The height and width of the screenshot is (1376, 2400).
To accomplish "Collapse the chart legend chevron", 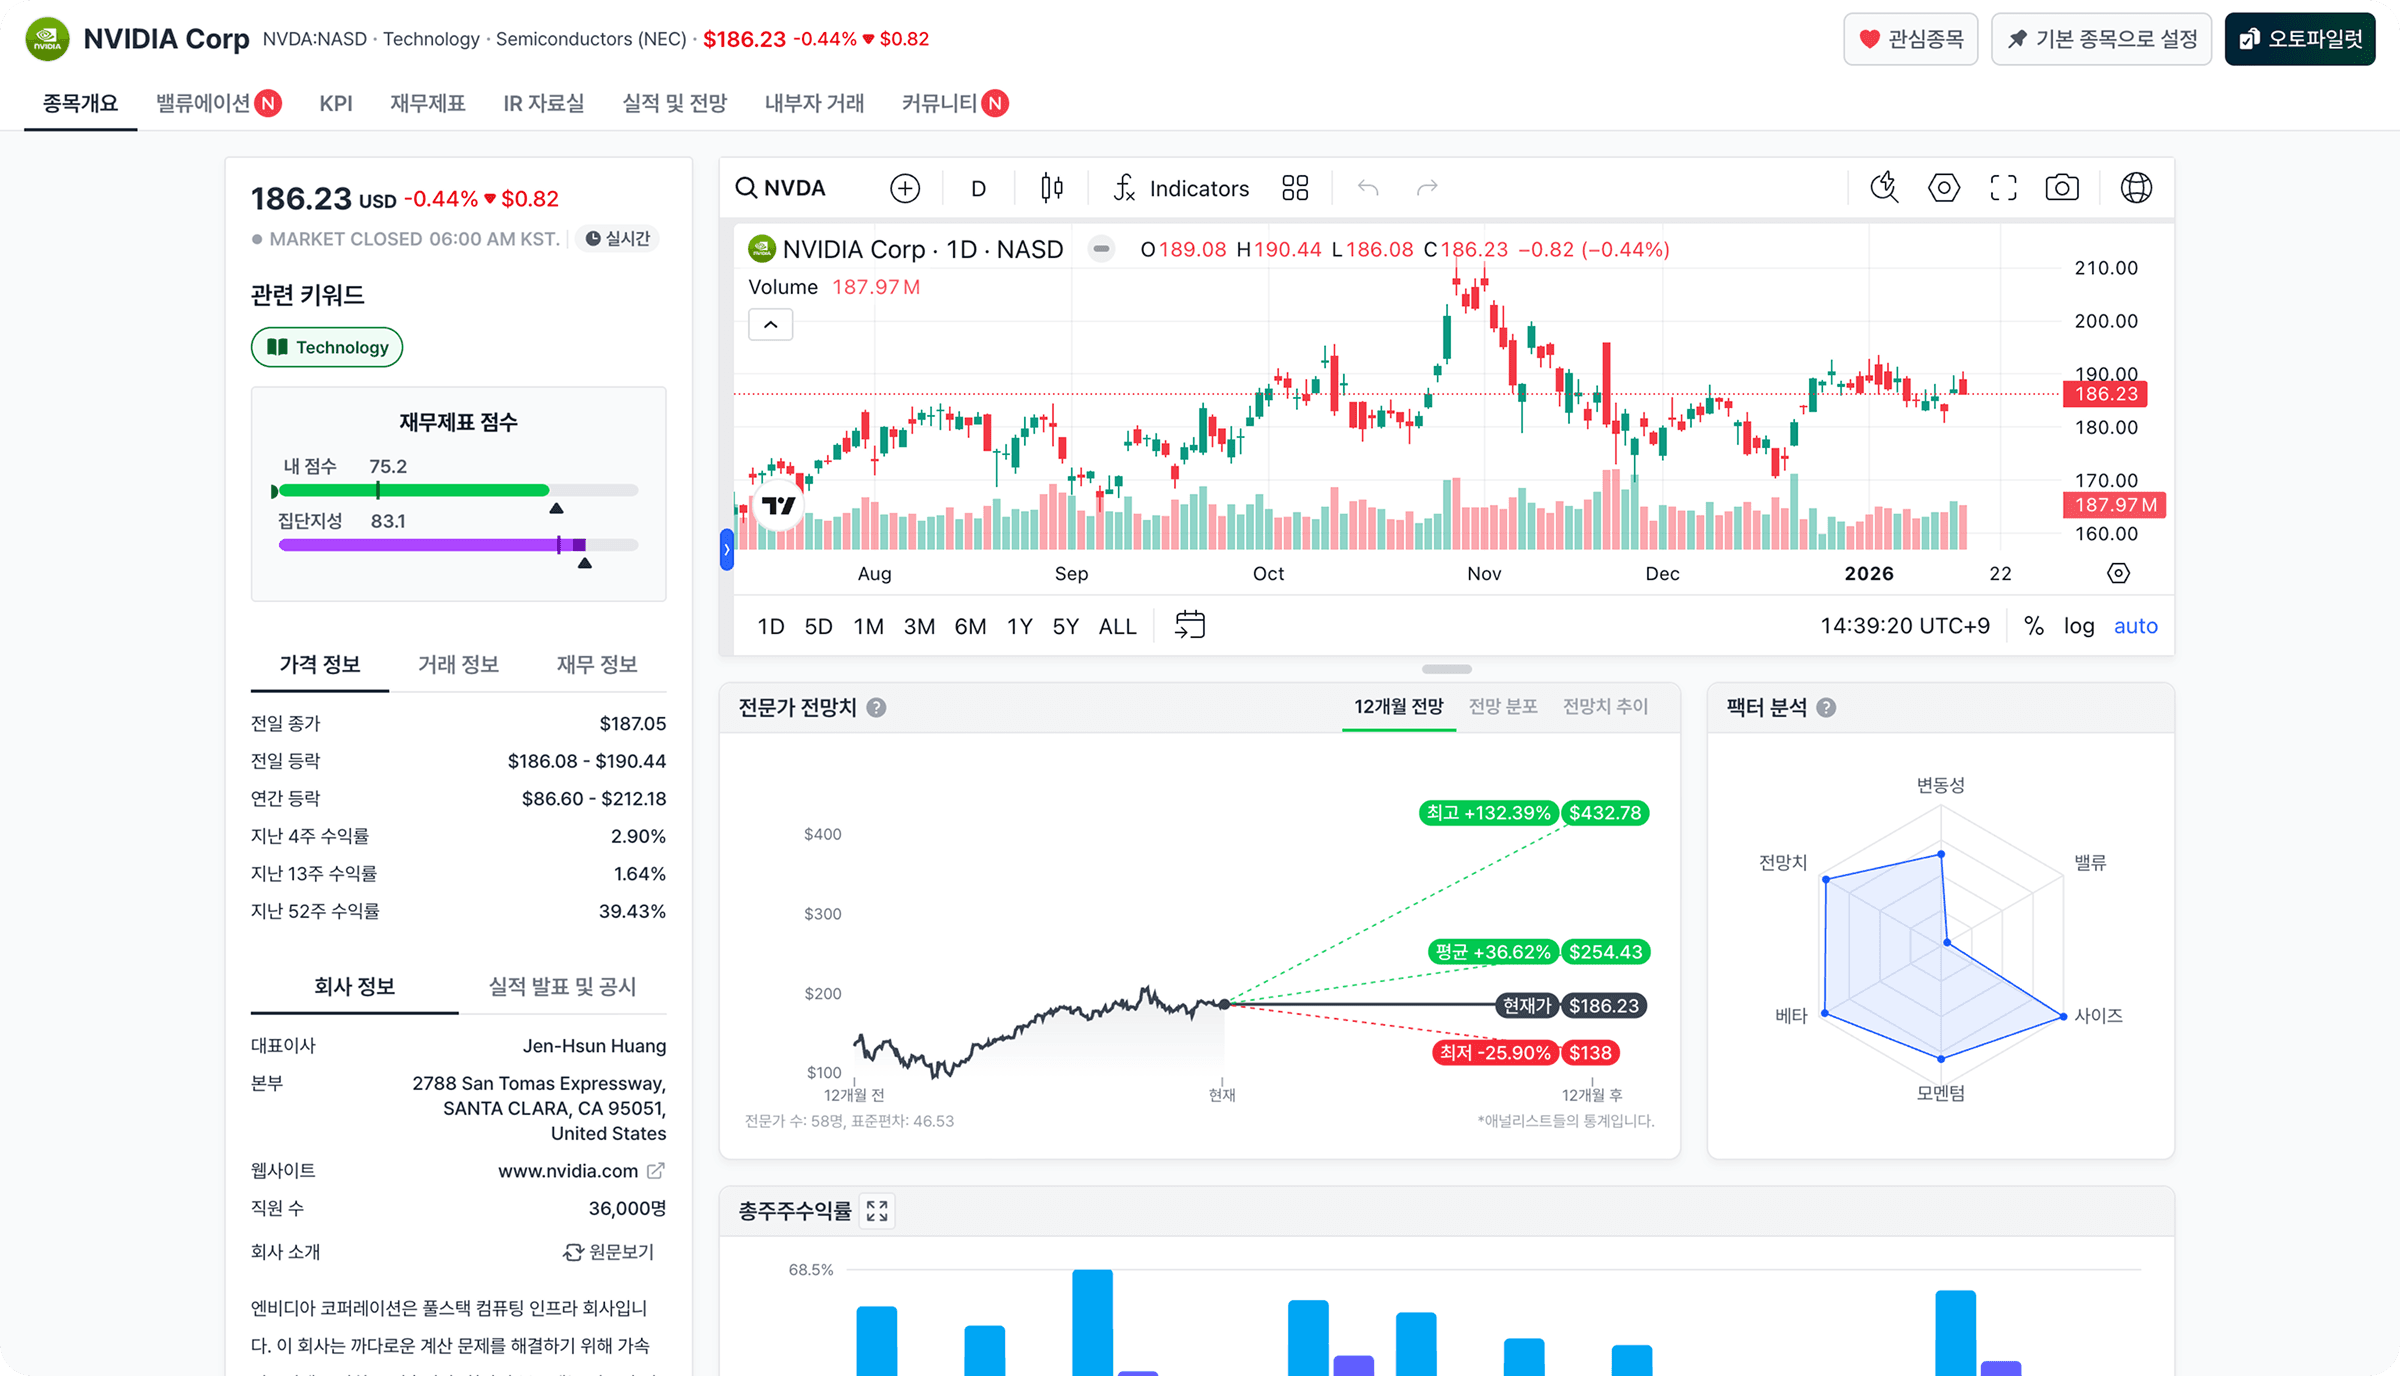I will (771, 325).
